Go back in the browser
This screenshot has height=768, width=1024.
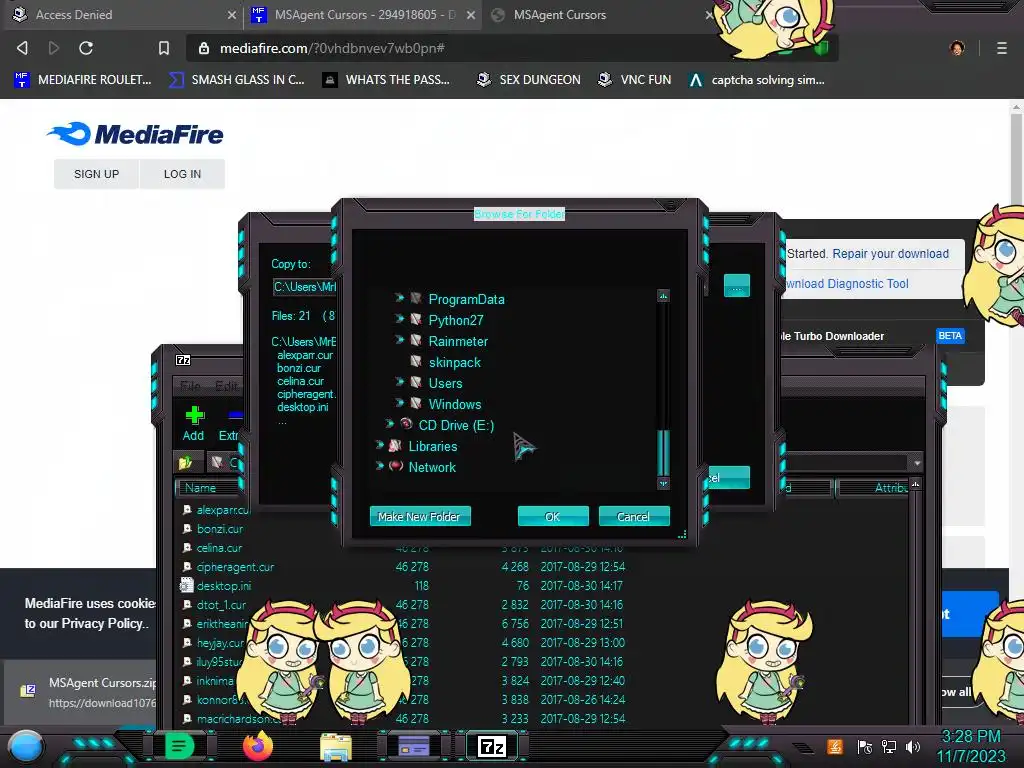[22, 48]
